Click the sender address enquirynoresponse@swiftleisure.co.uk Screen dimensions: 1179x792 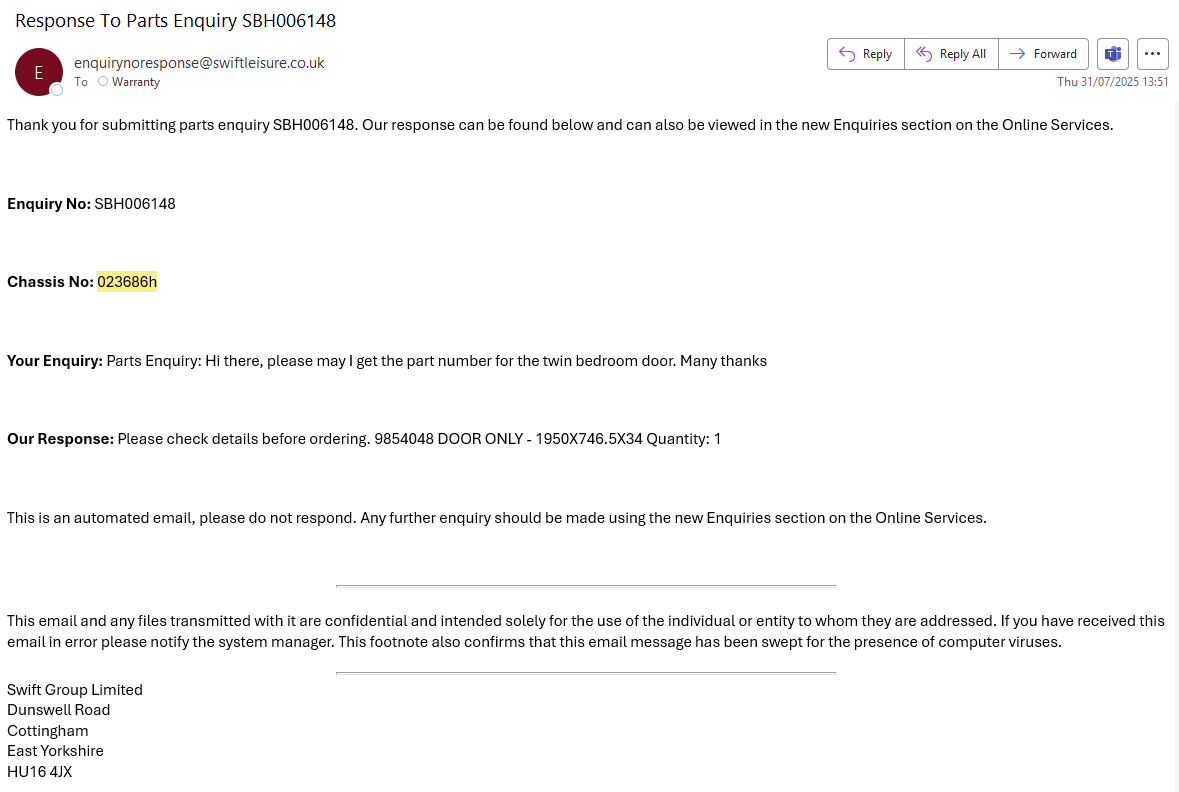199,62
